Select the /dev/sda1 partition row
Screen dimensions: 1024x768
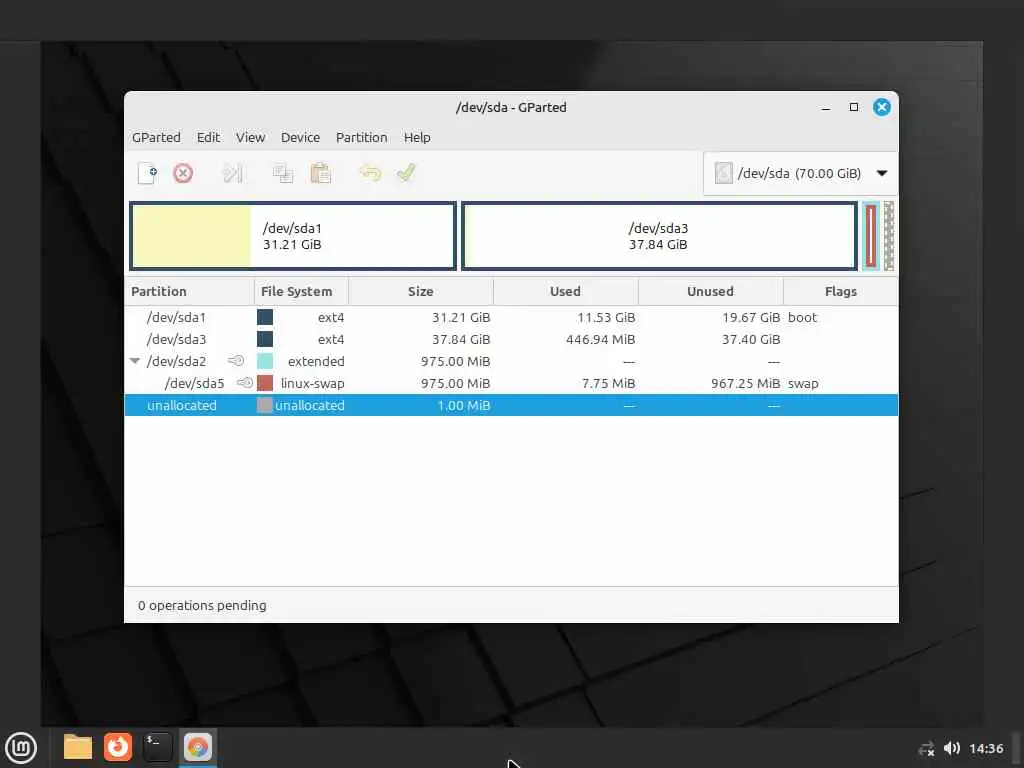(511, 317)
